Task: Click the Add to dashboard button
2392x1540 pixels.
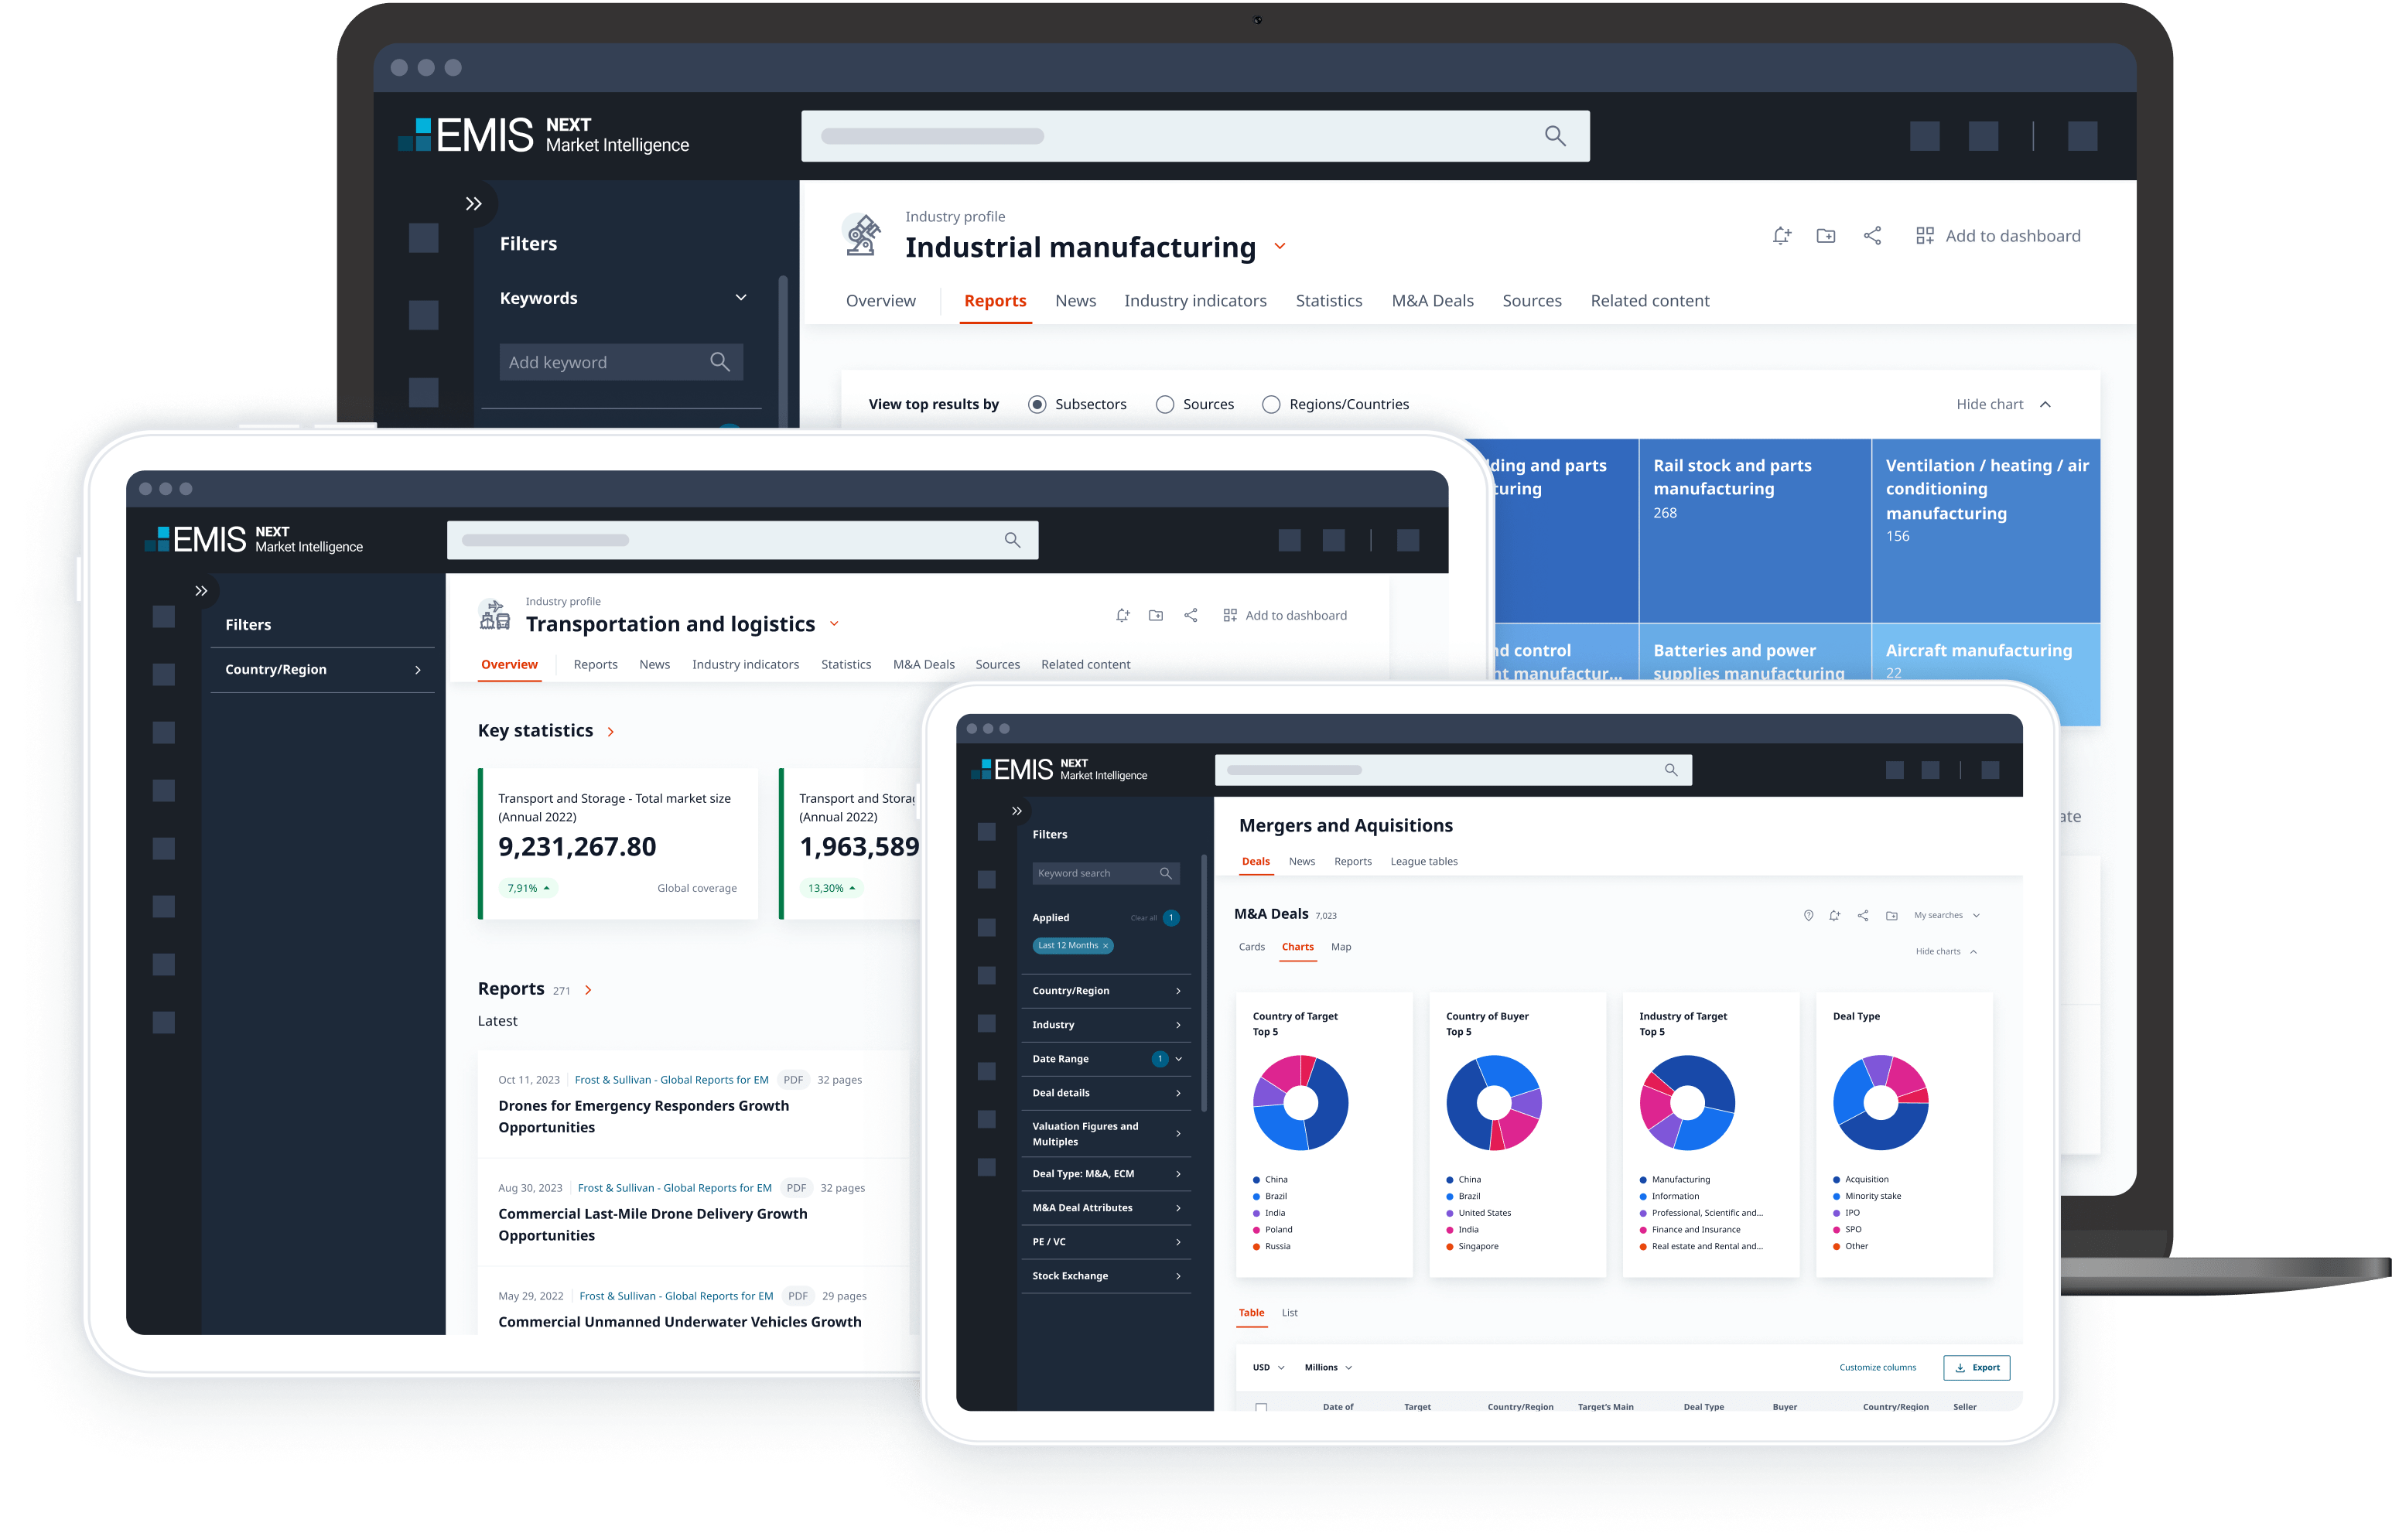Action: click(1998, 236)
